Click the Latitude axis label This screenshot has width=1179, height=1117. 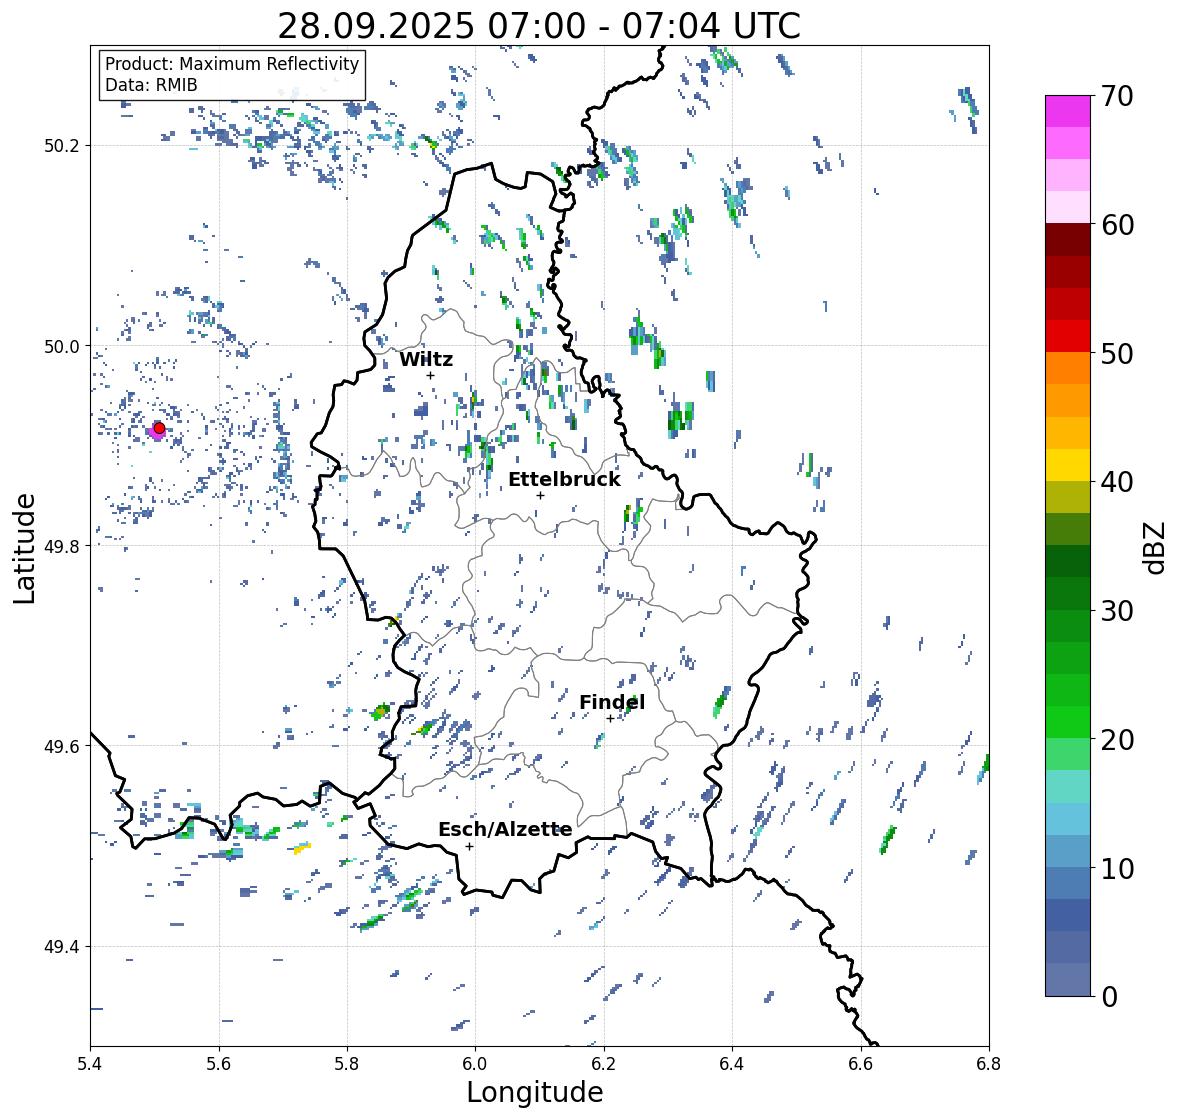(25, 548)
